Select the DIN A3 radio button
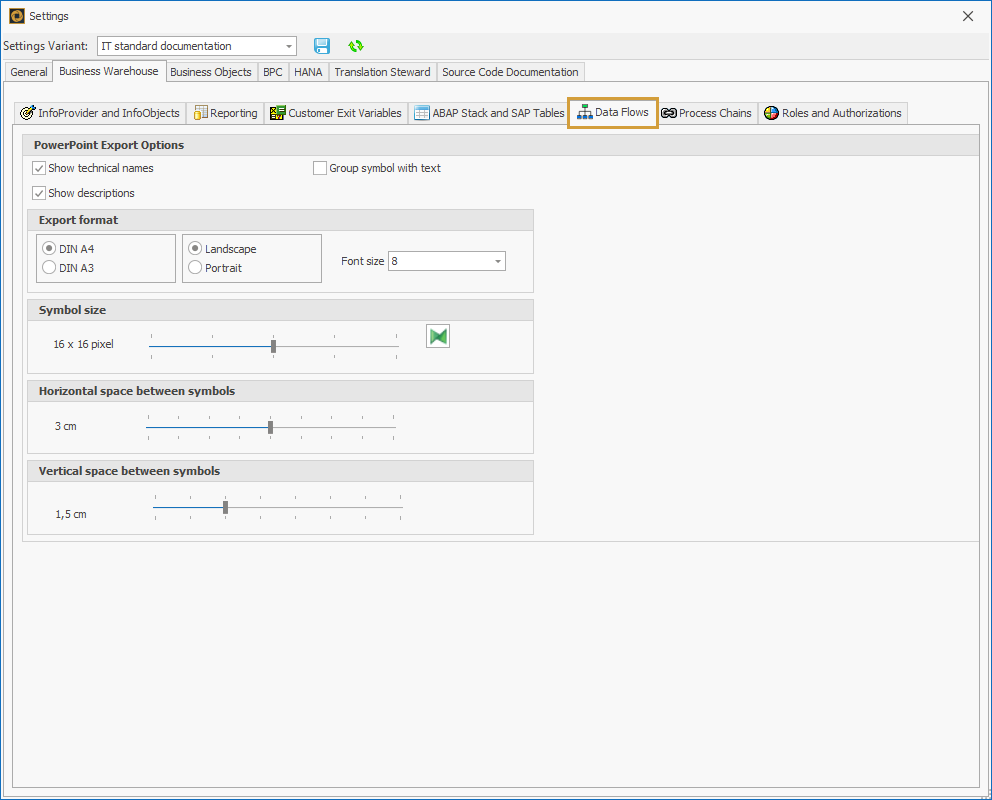Image resolution: width=992 pixels, height=800 pixels. click(48, 267)
